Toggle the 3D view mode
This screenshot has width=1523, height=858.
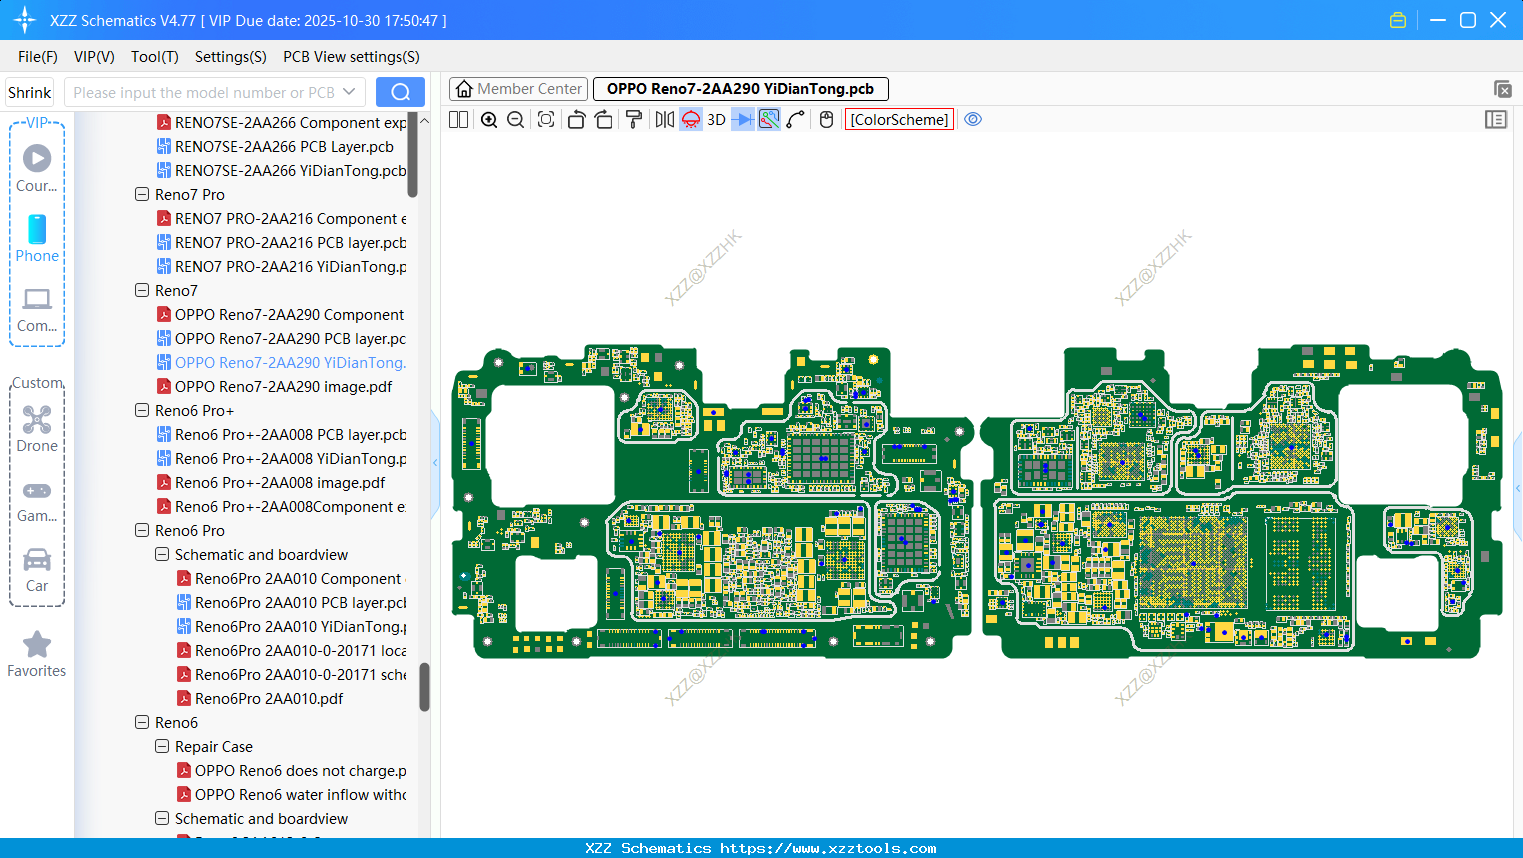pyautogui.click(x=716, y=119)
